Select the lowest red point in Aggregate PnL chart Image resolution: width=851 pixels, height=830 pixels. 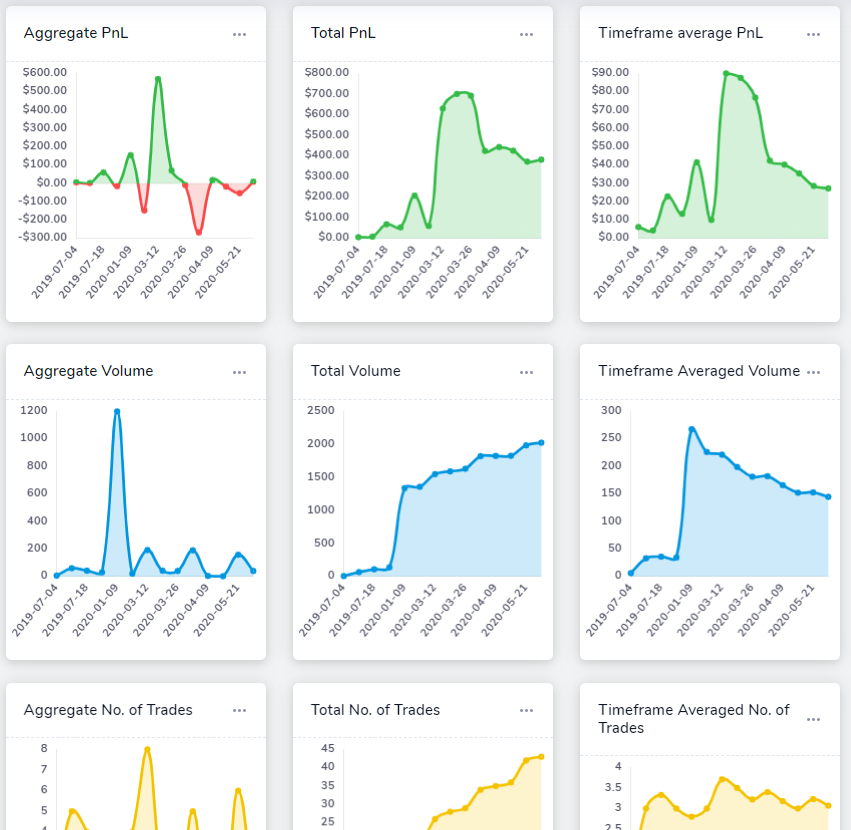click(x=199, y=232)
